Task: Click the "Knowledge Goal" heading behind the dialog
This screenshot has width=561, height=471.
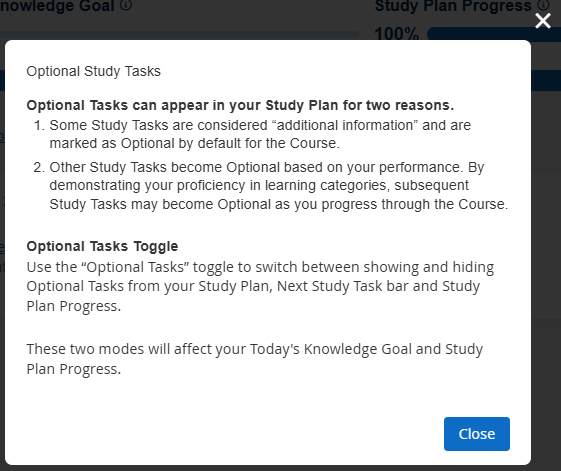Action: pos(57,5)
